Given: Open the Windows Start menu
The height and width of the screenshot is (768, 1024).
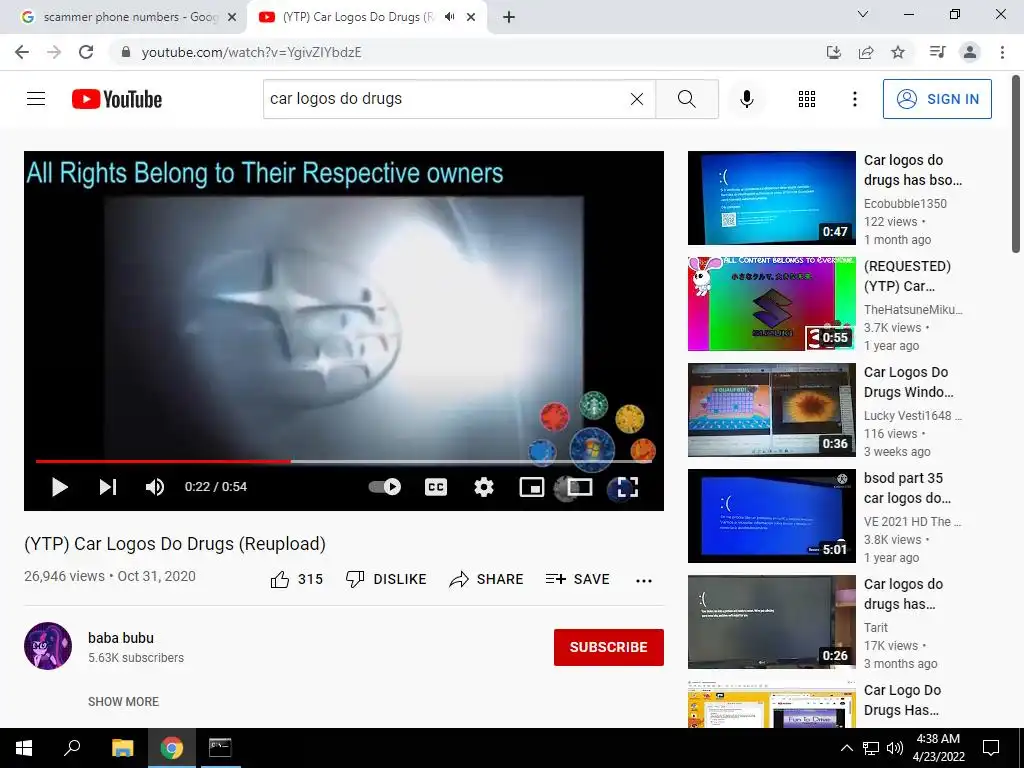Looking at the screenshot, I should point(24,748).
